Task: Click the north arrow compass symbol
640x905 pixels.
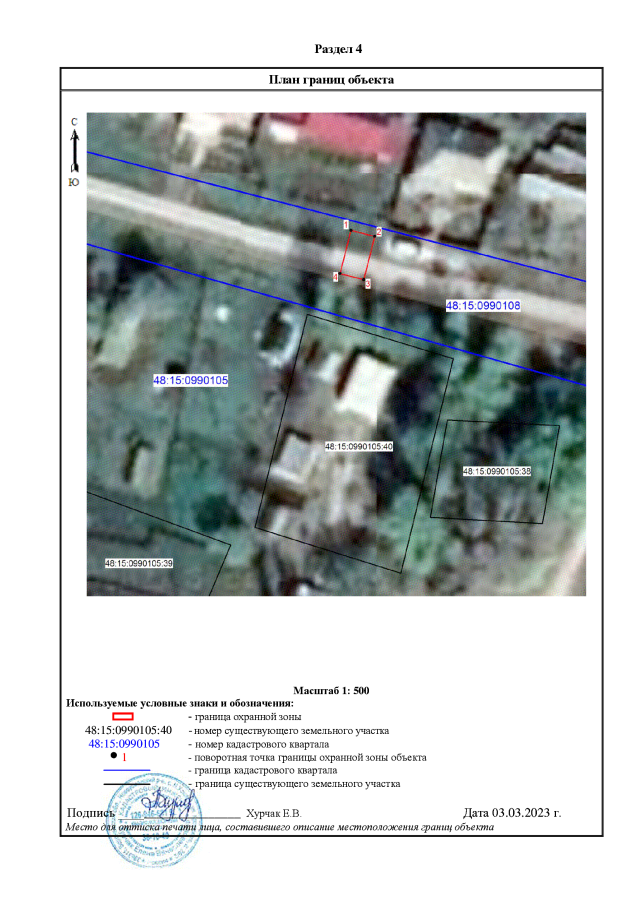Action: coord(74,152)
